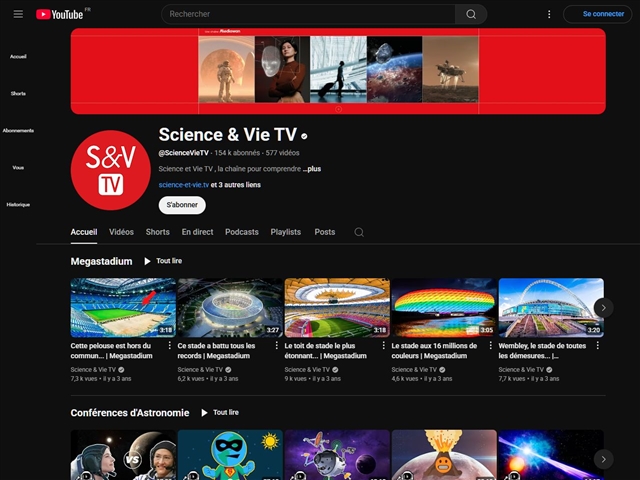This screenshot has width=640, height=480.
Task: Switch to the Shorts channel tab
Action: point(158,232)
